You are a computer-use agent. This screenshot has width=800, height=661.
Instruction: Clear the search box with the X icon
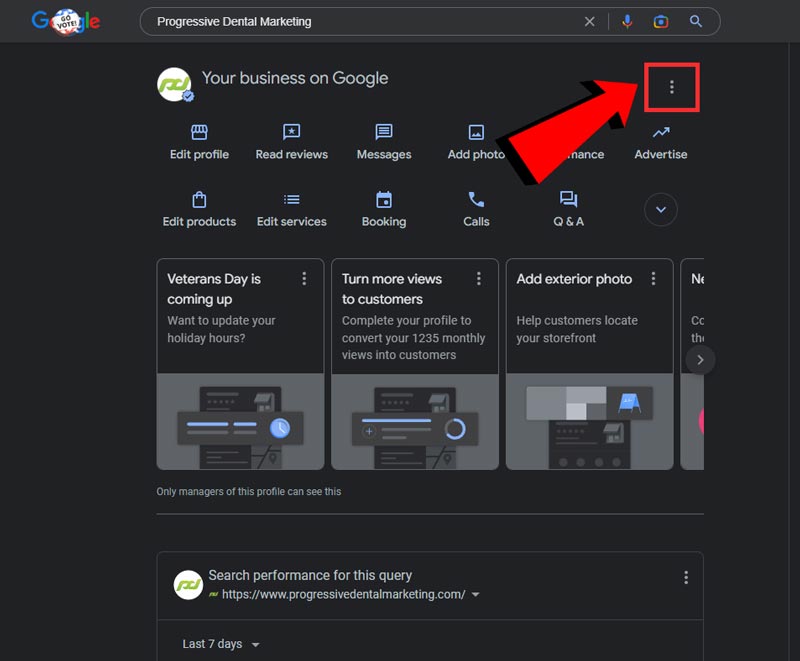(589, 21)
